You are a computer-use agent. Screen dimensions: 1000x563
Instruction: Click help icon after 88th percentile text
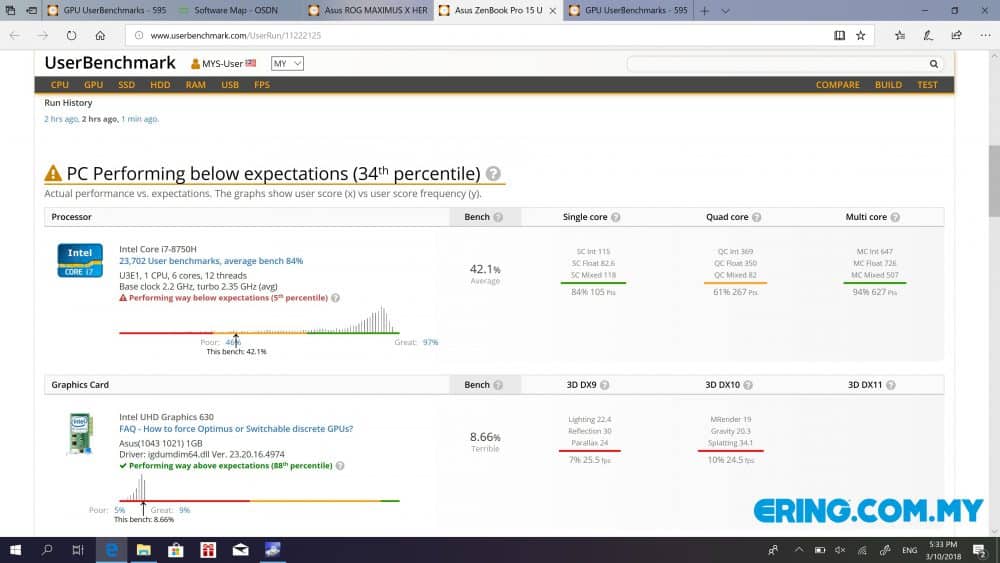(340, 466)
